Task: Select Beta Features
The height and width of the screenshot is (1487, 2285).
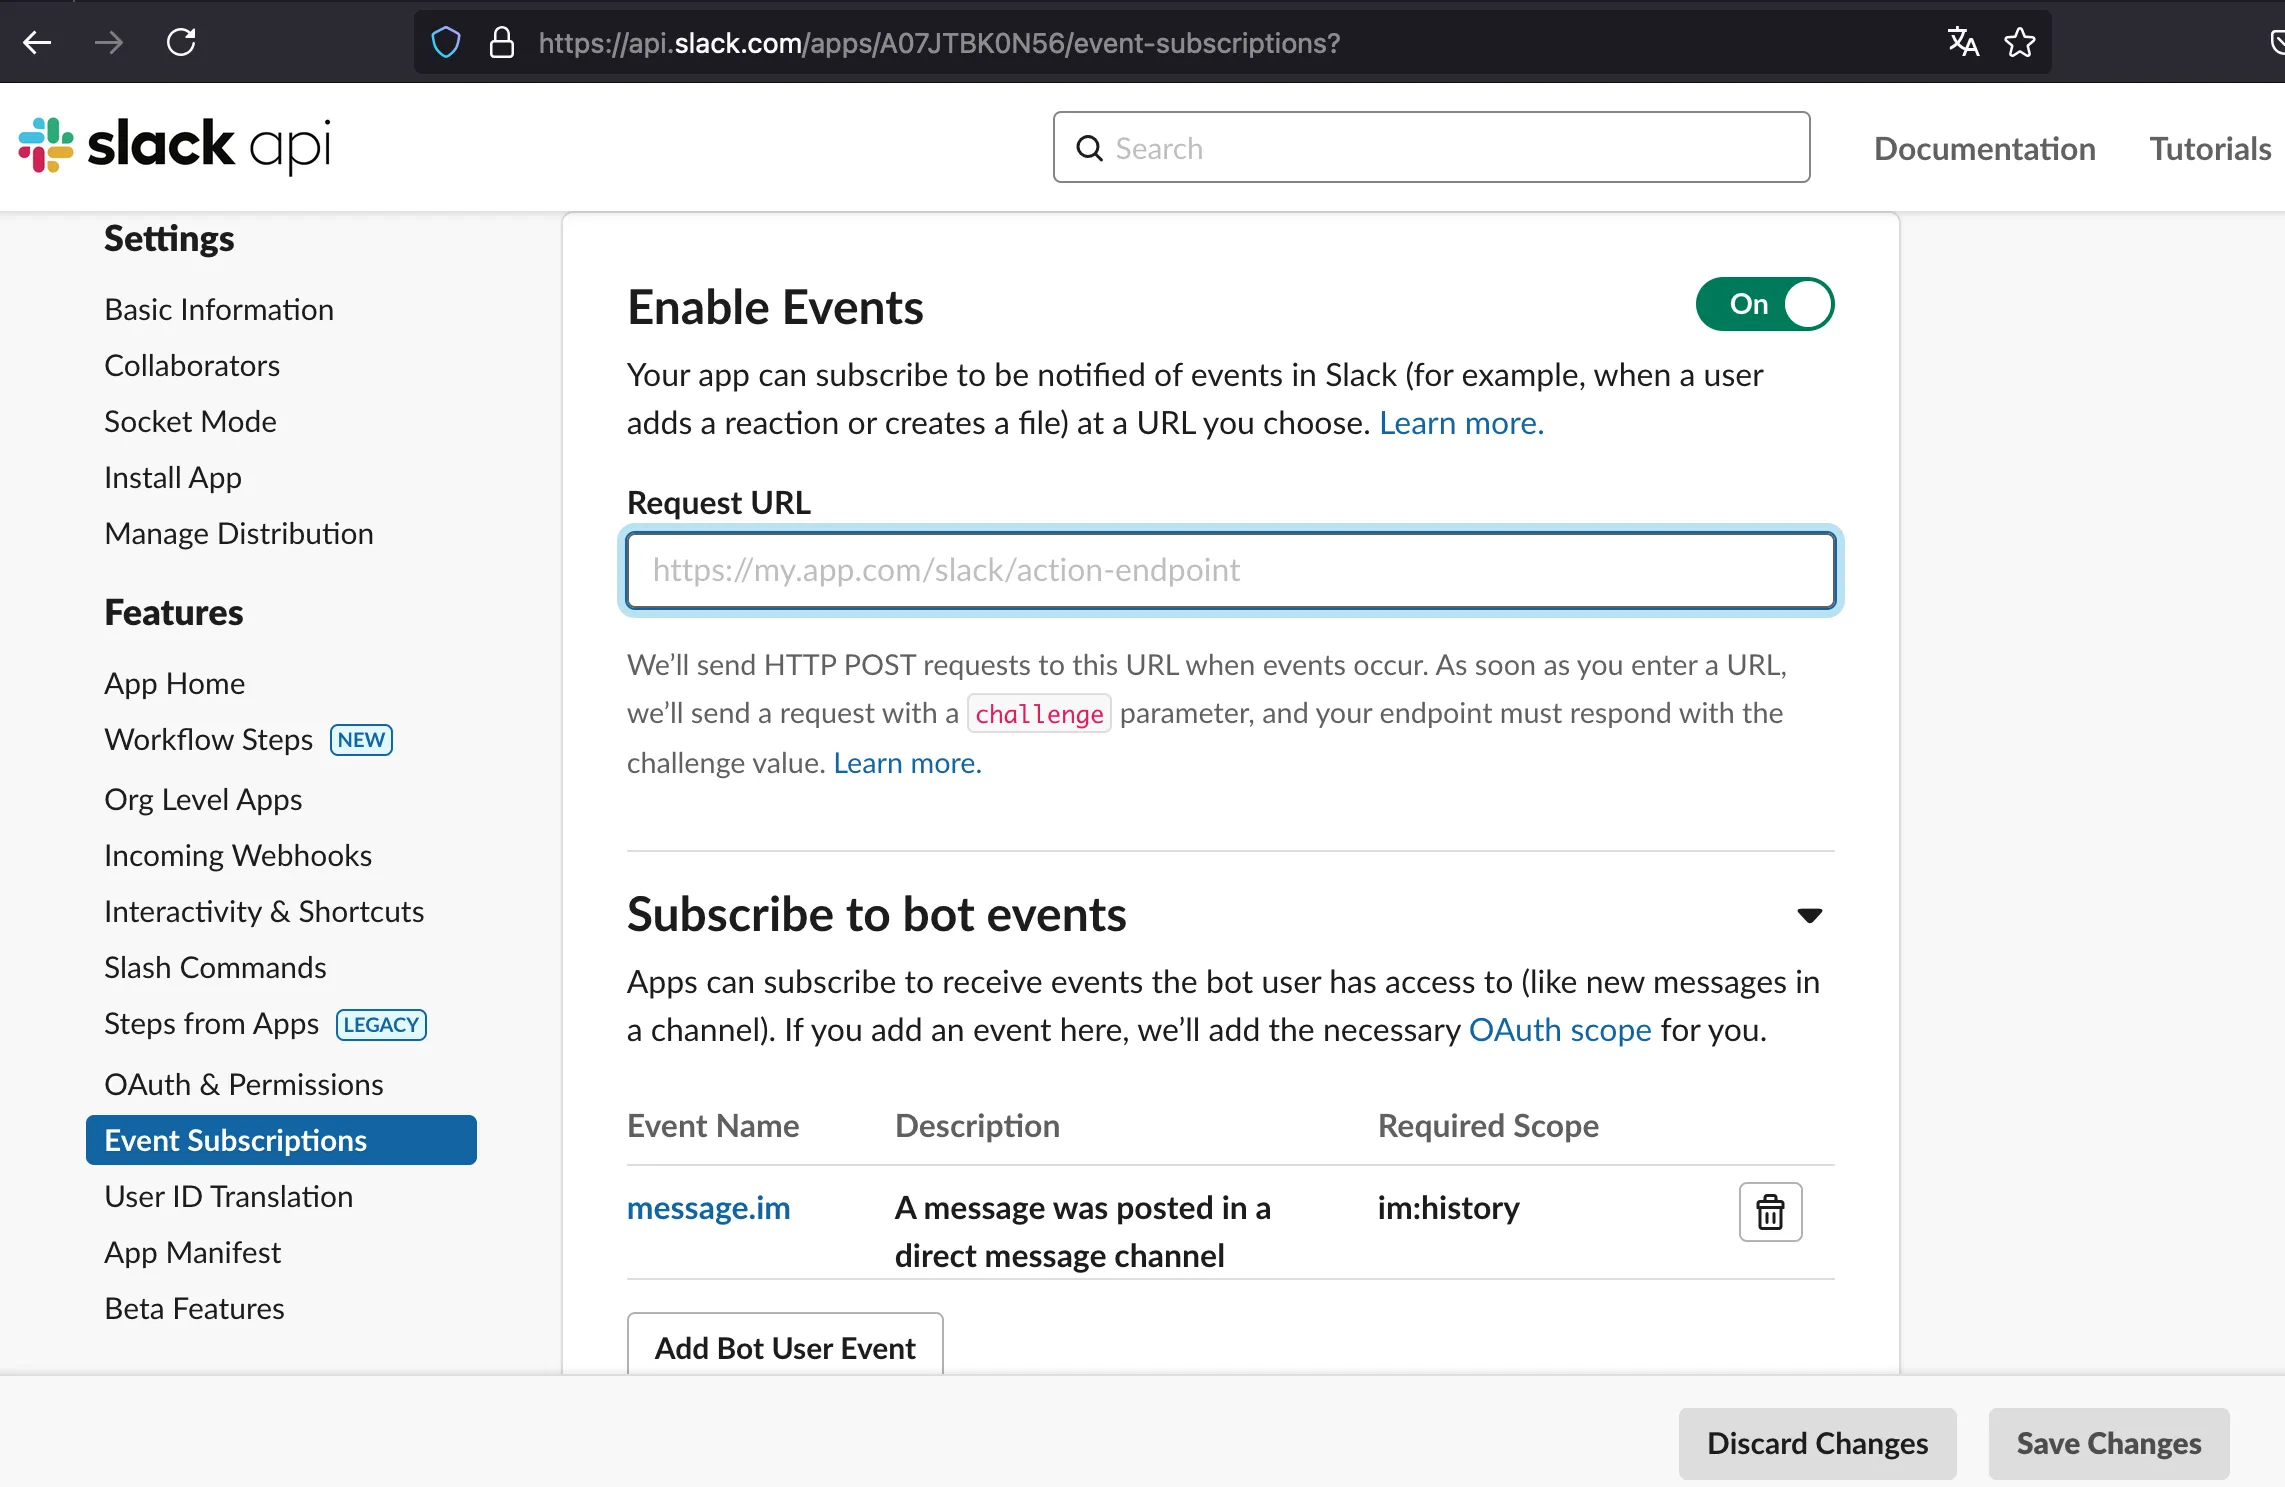Action: tap(194, 1308)
